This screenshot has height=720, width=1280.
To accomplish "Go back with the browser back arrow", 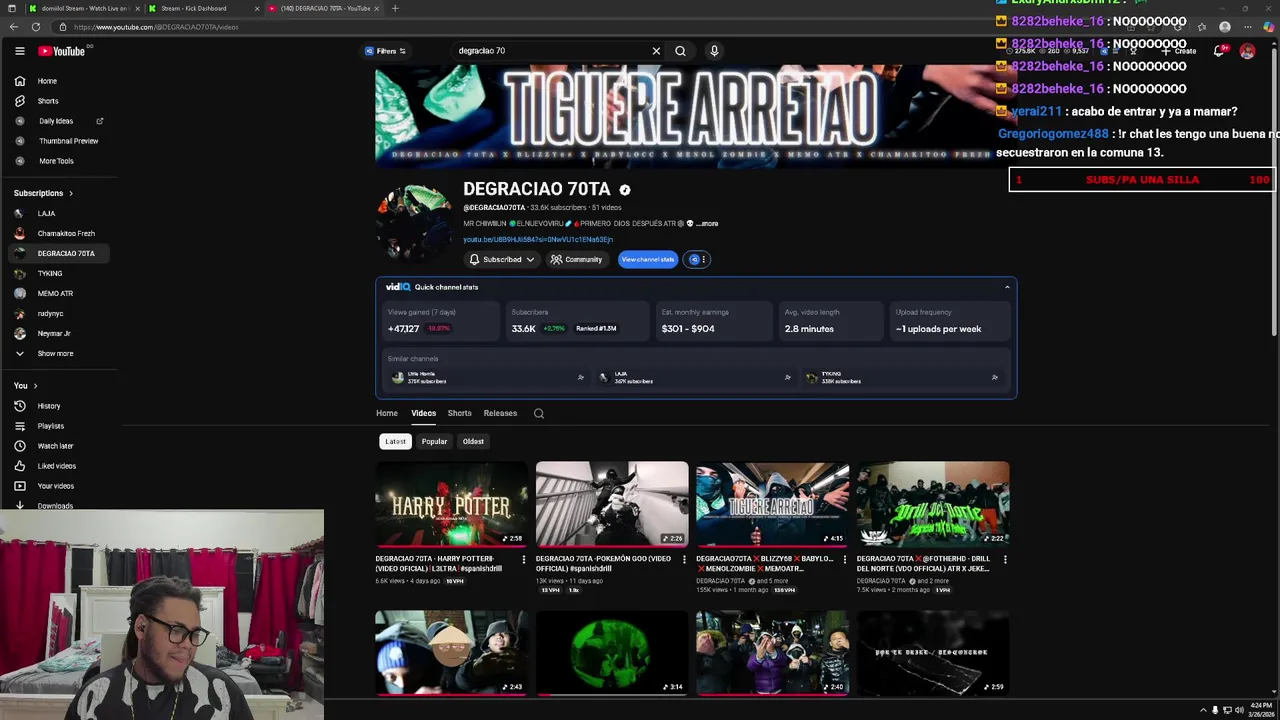I will [x=12, y=27].
